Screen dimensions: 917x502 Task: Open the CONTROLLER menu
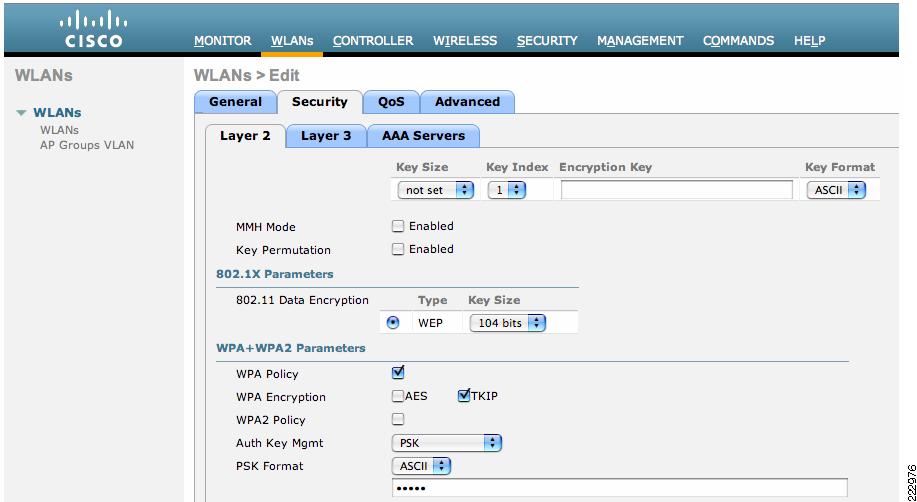373,41
